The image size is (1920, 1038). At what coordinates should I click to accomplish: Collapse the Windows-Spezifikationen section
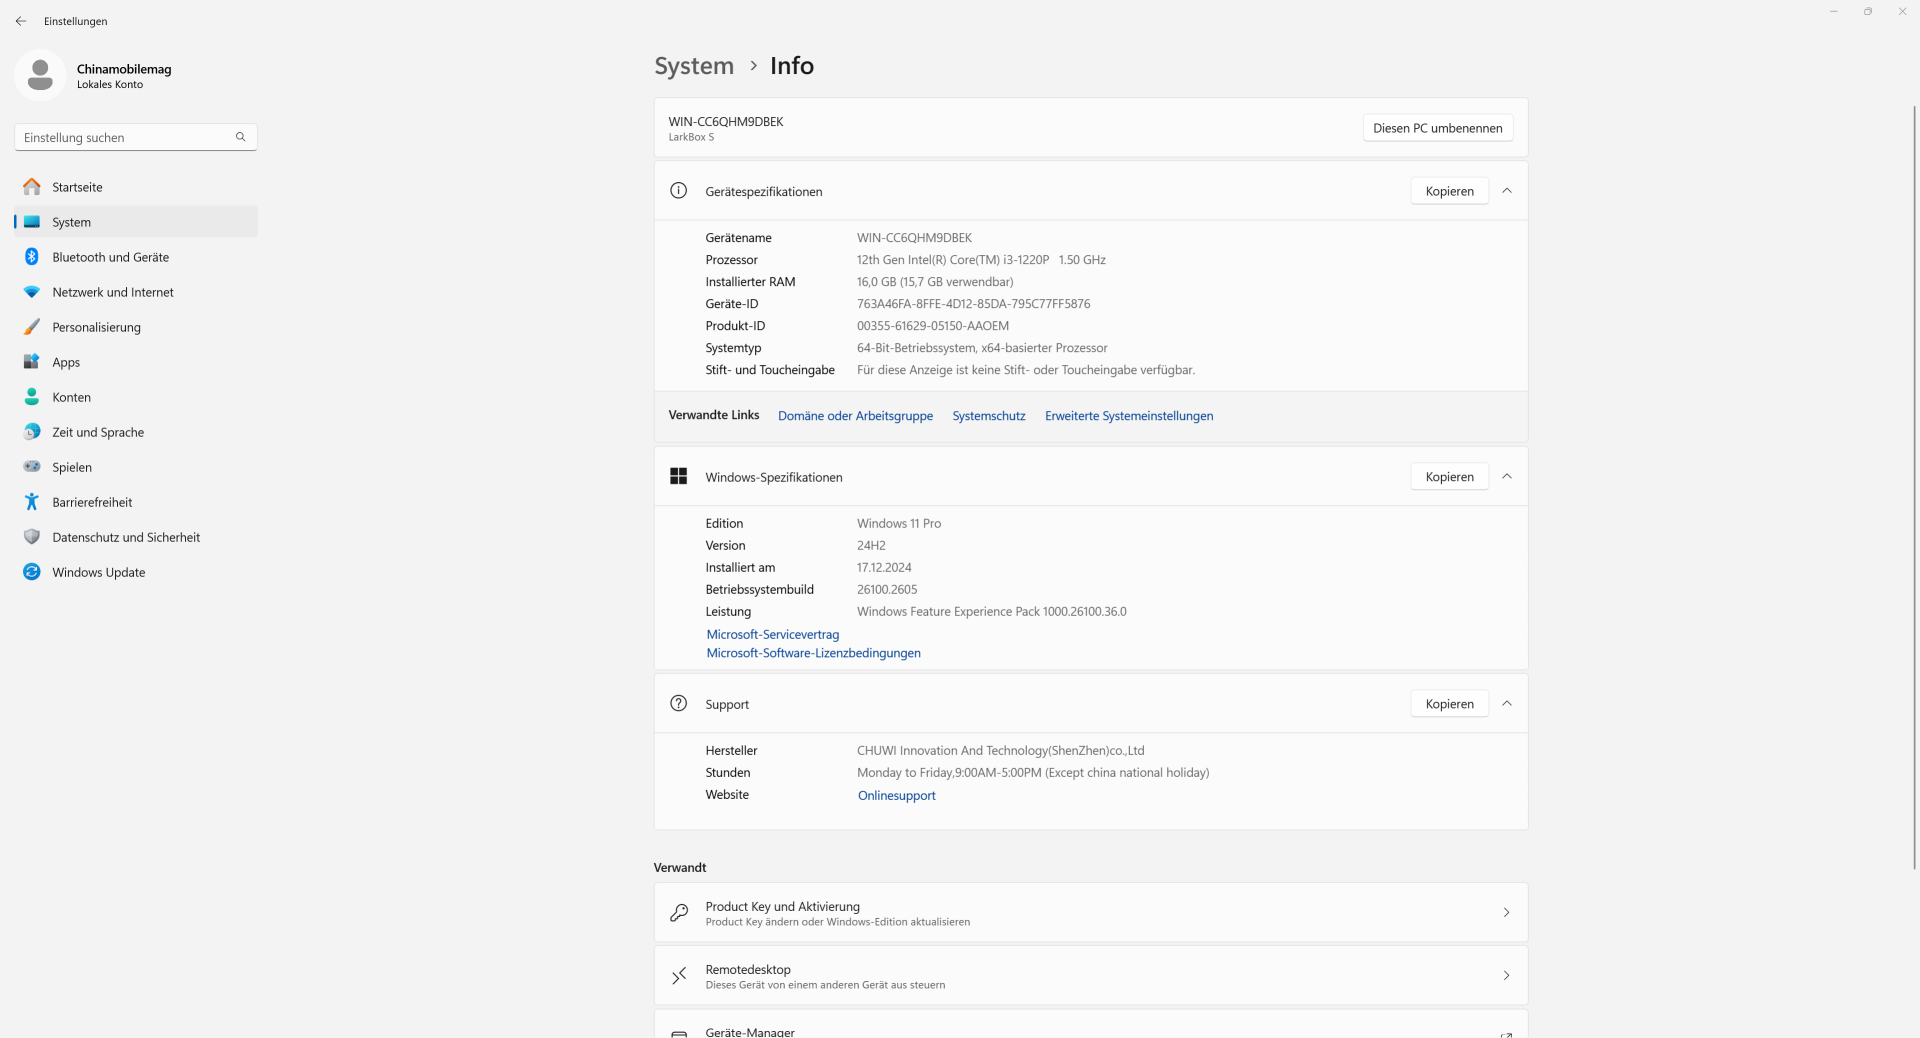[1507, 477]
